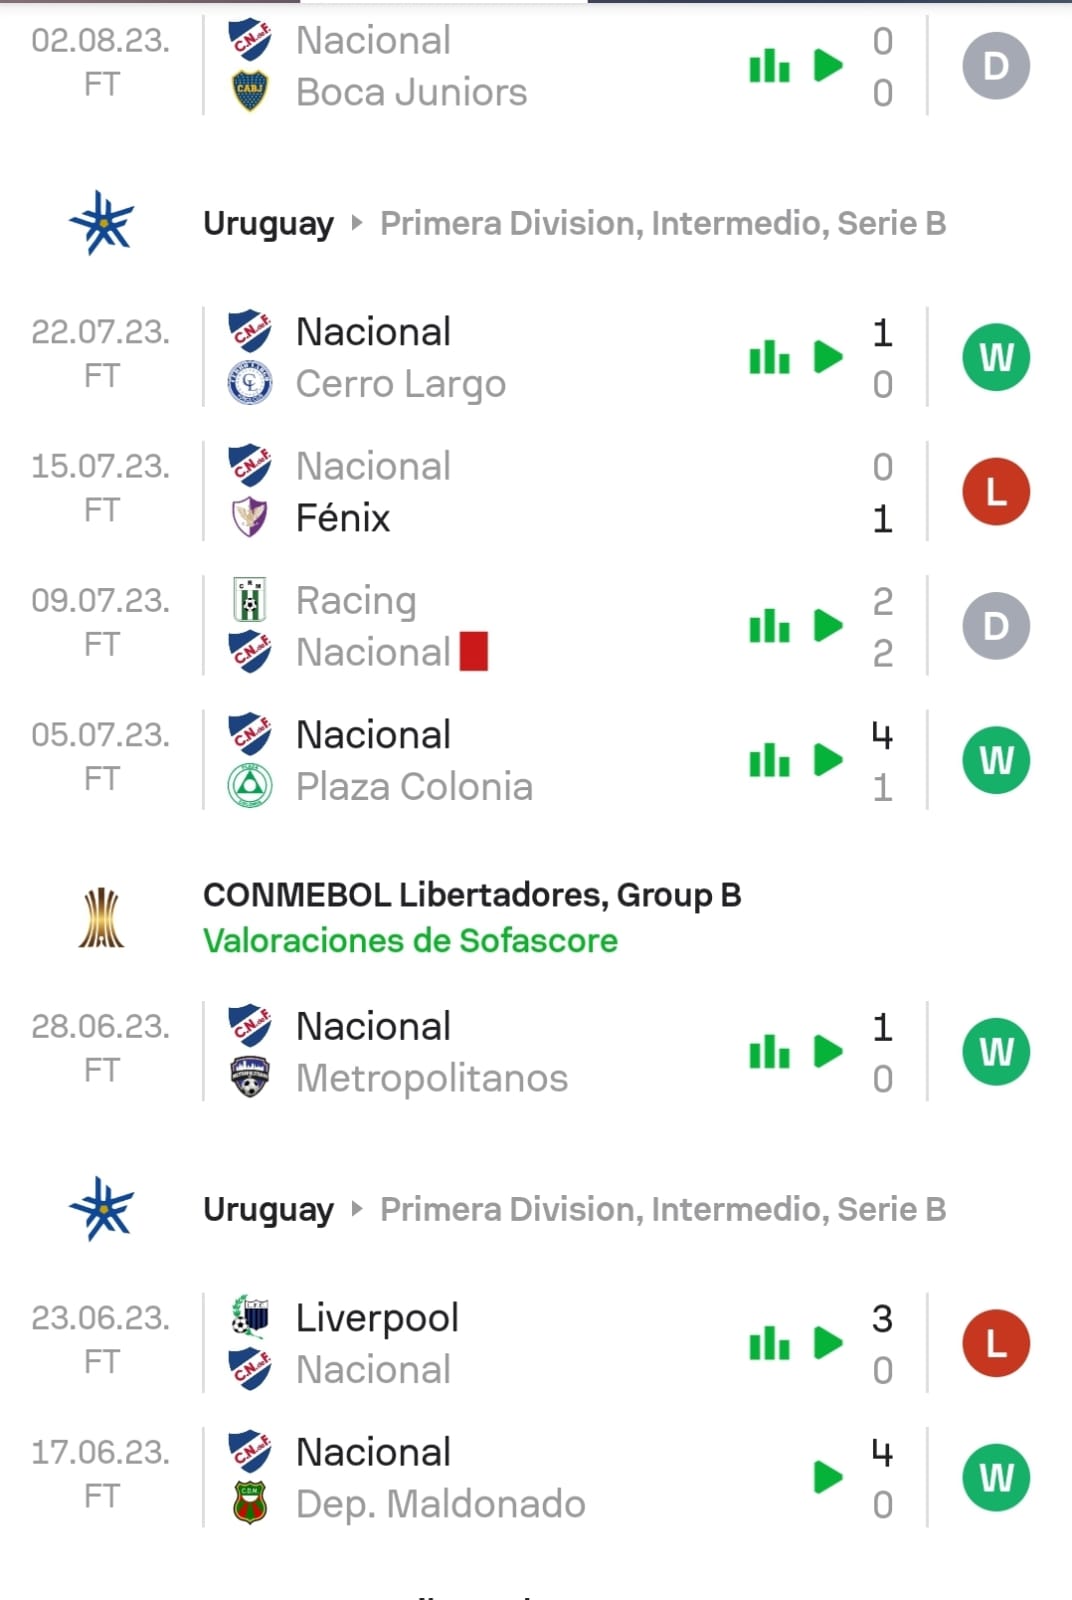Open statistics icon for Nacional vs Cerro Largo

click(769, 357)
